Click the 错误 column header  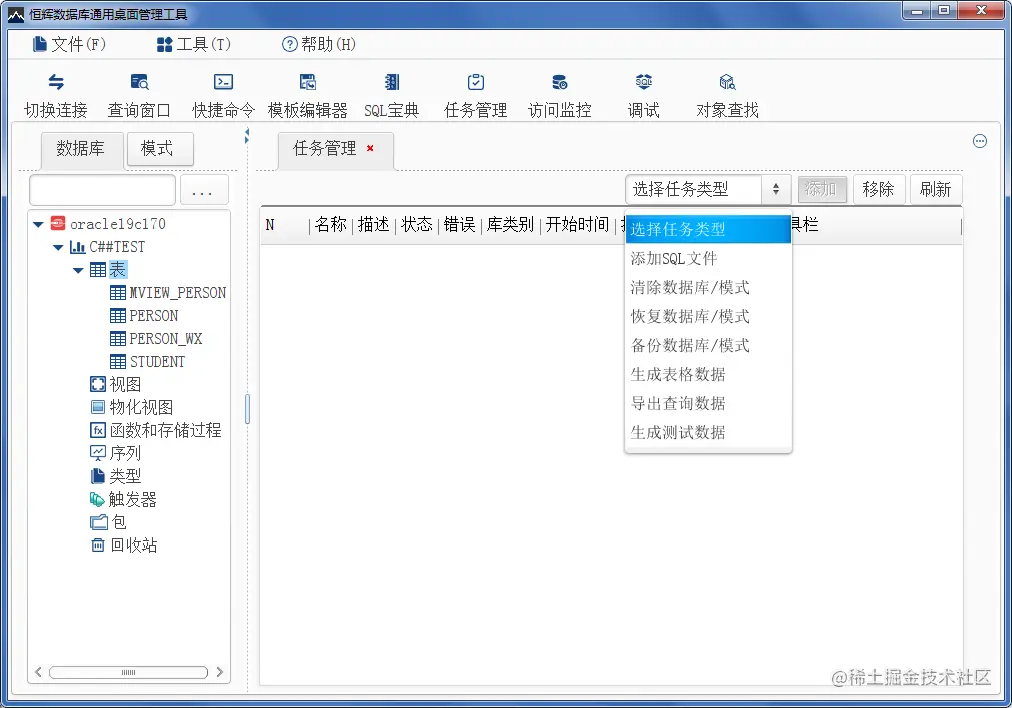460,225
